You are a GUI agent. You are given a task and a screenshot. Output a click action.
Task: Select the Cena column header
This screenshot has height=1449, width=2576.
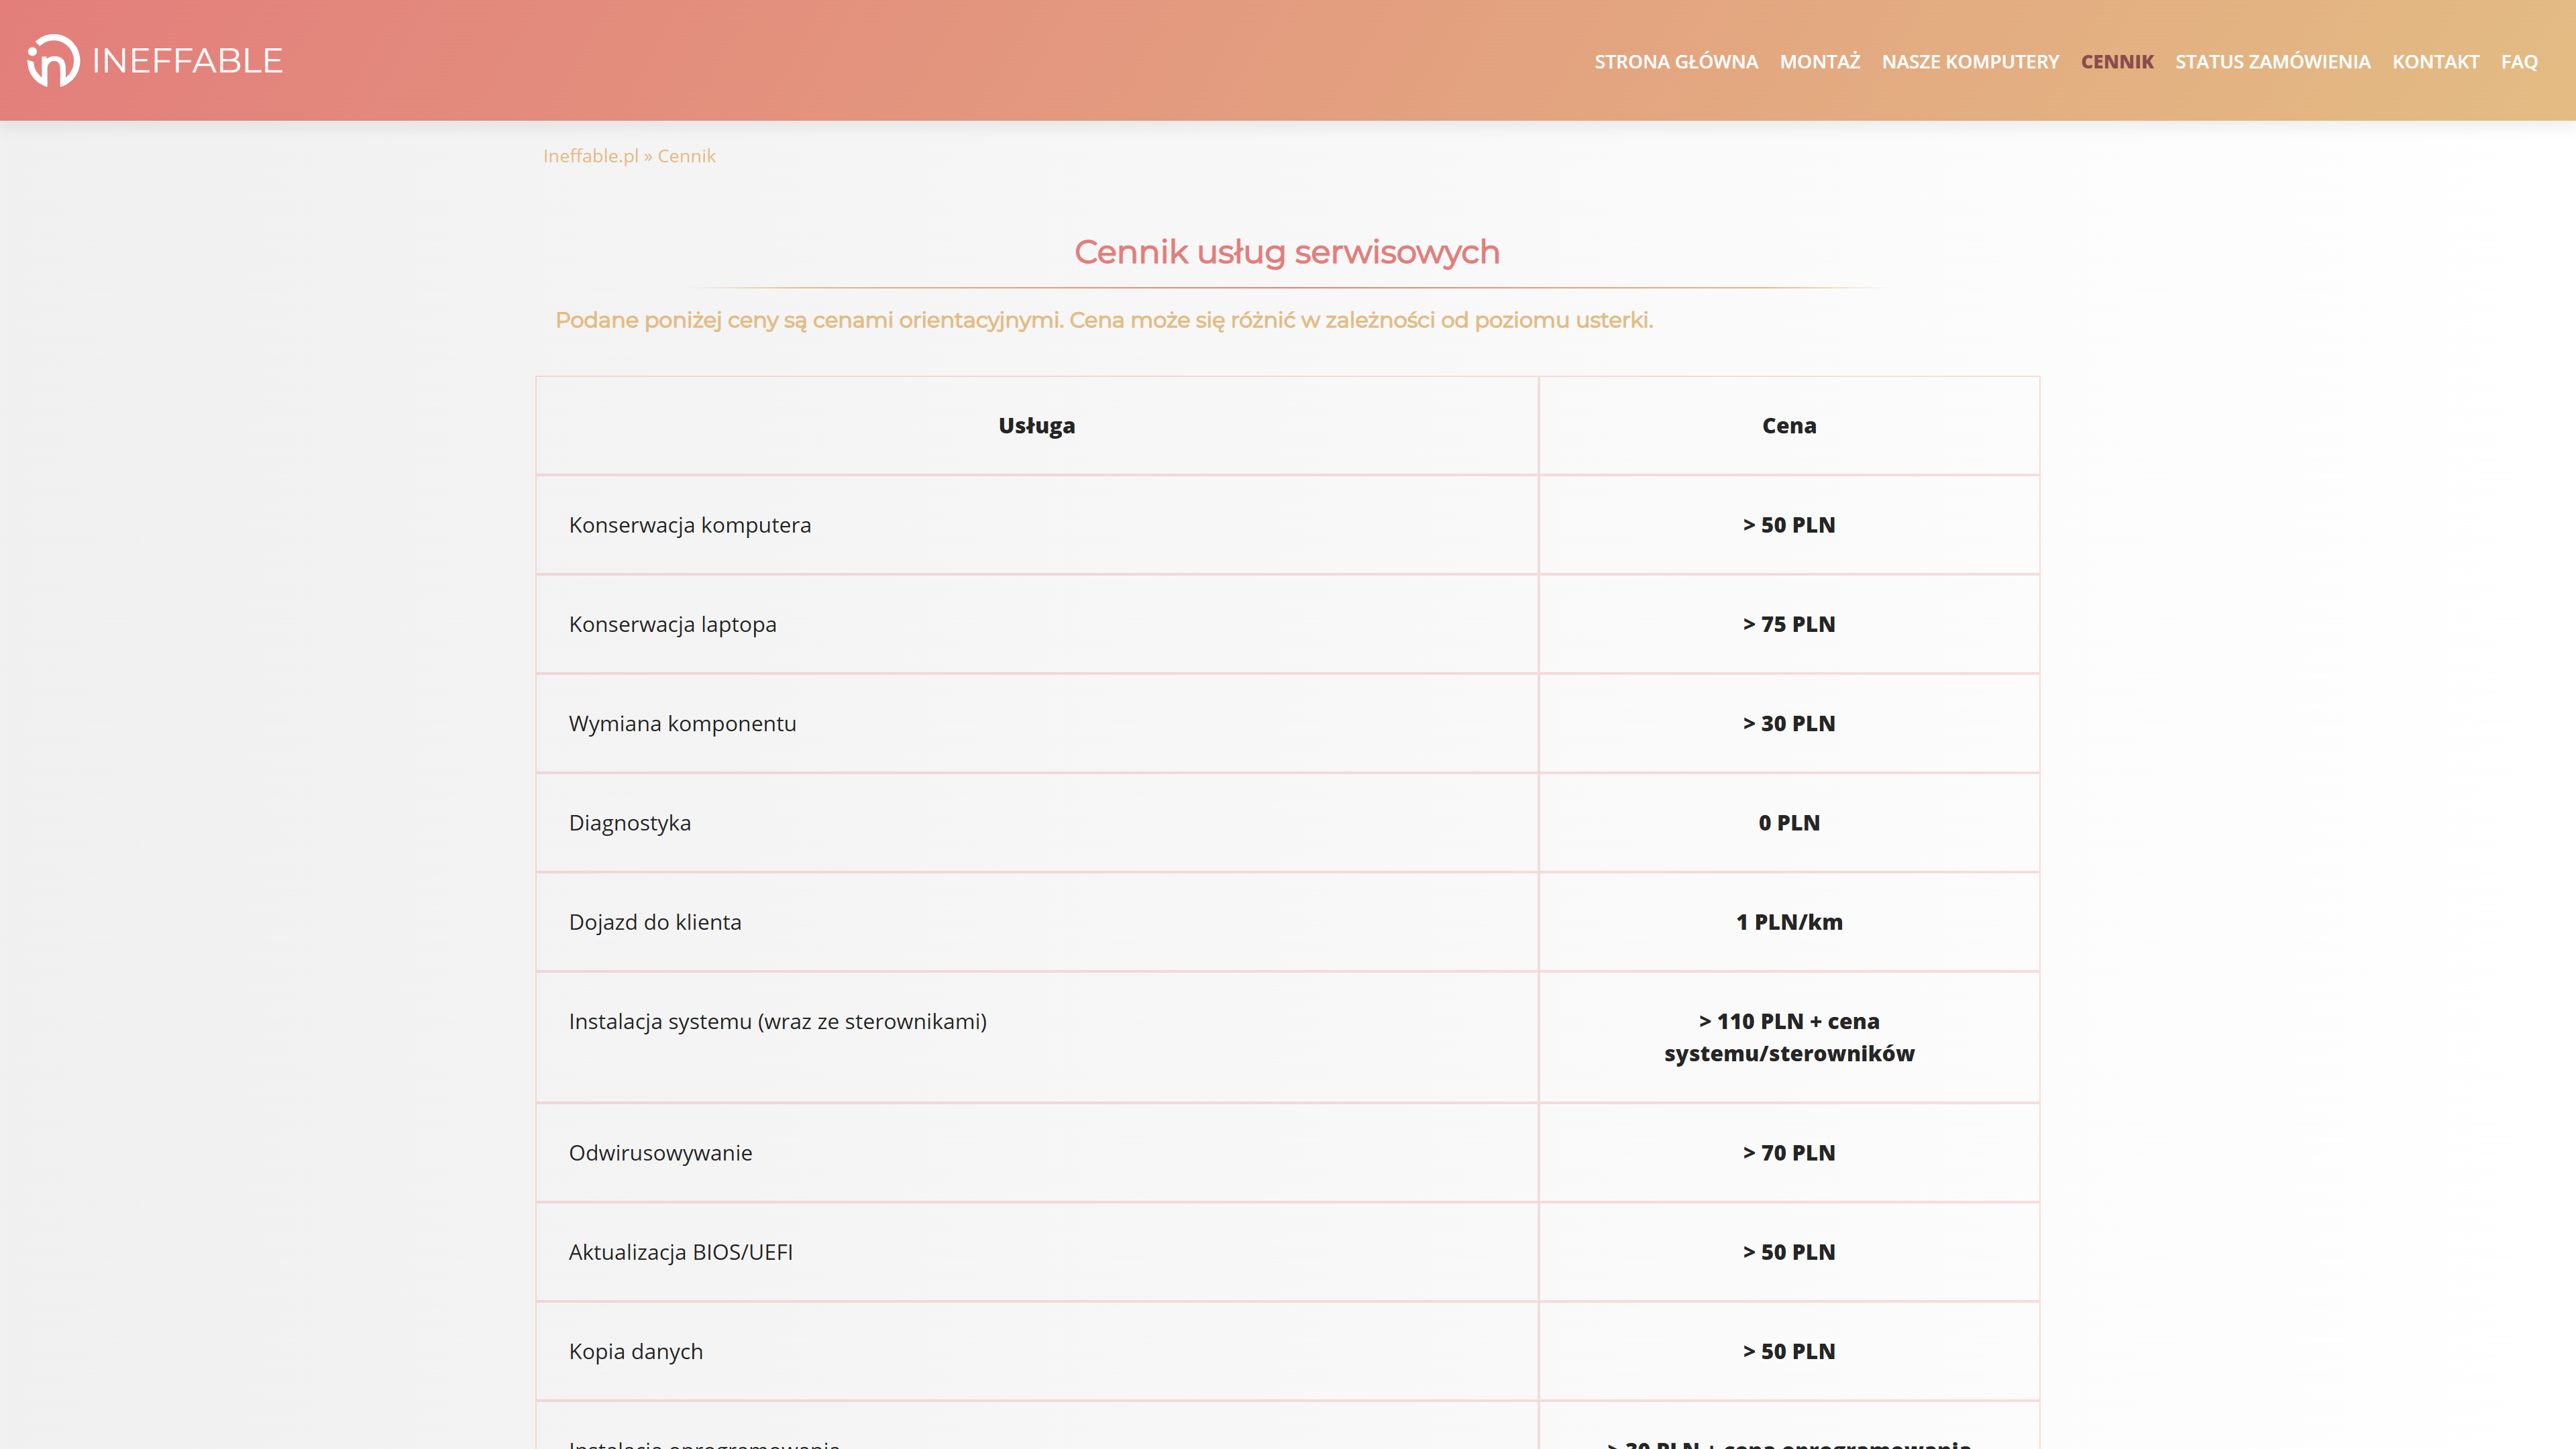pyautogui.click(x=1789, y=425)
